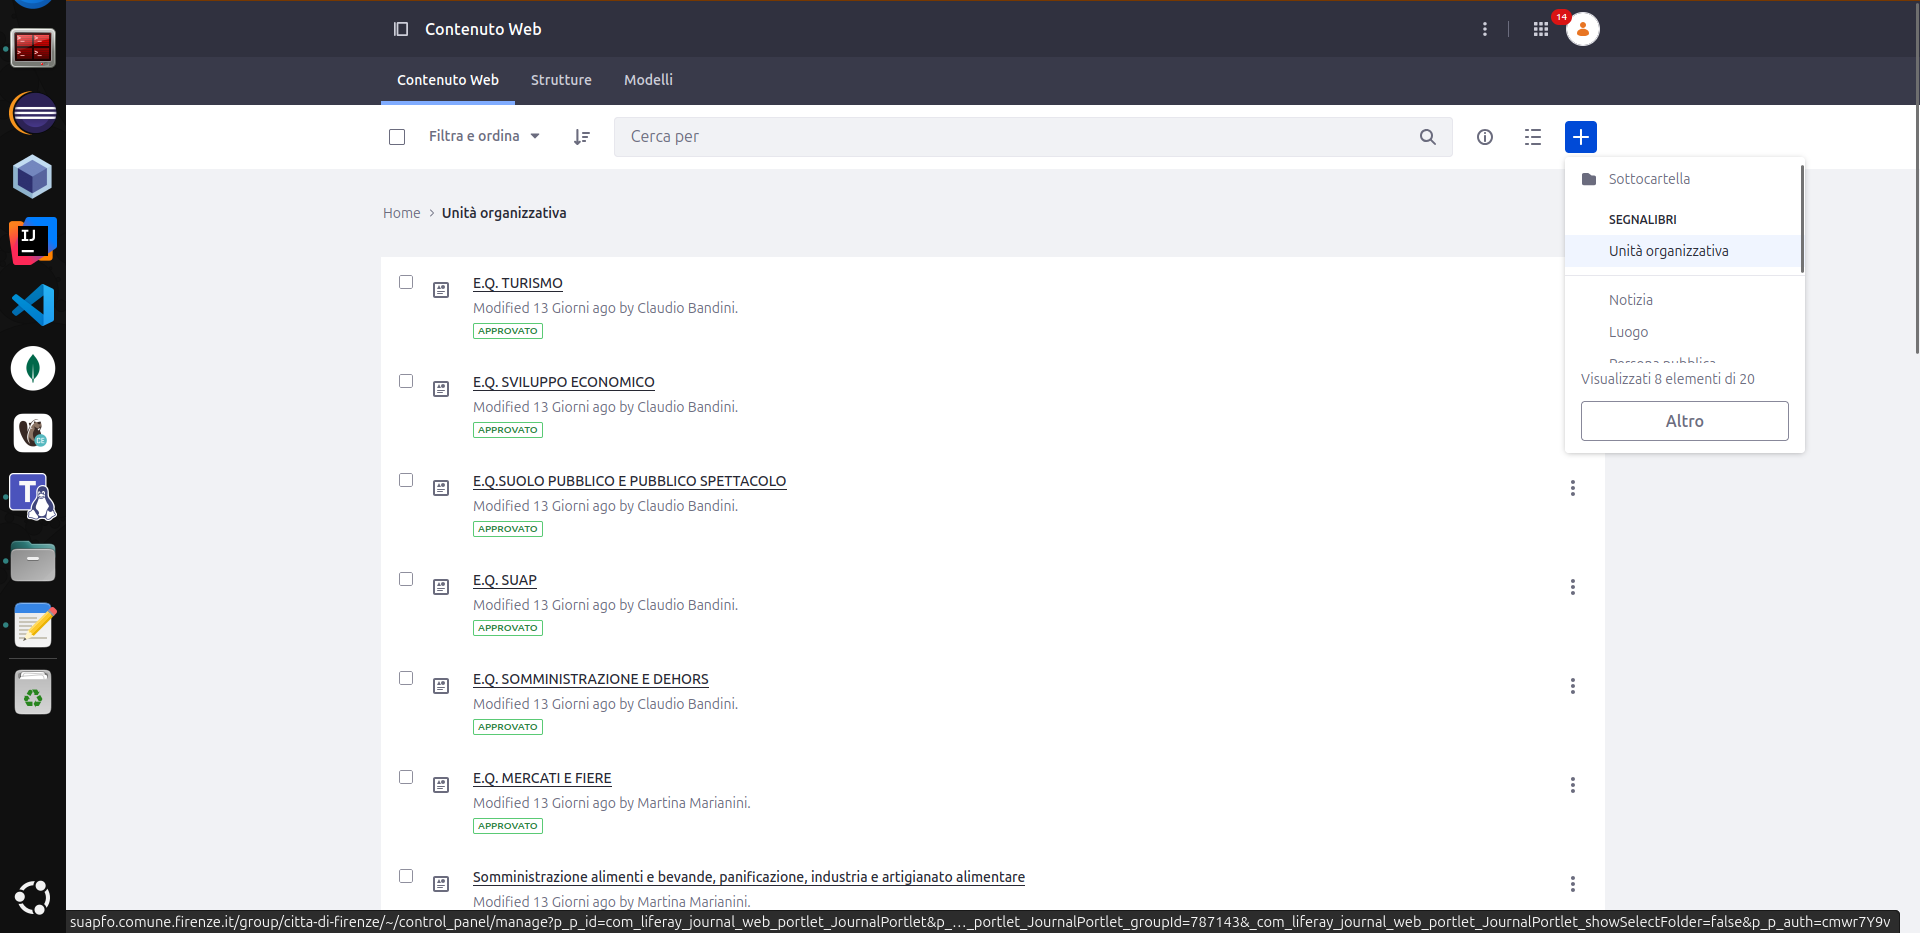Open the E.Q. TURISMO content link

517,283
